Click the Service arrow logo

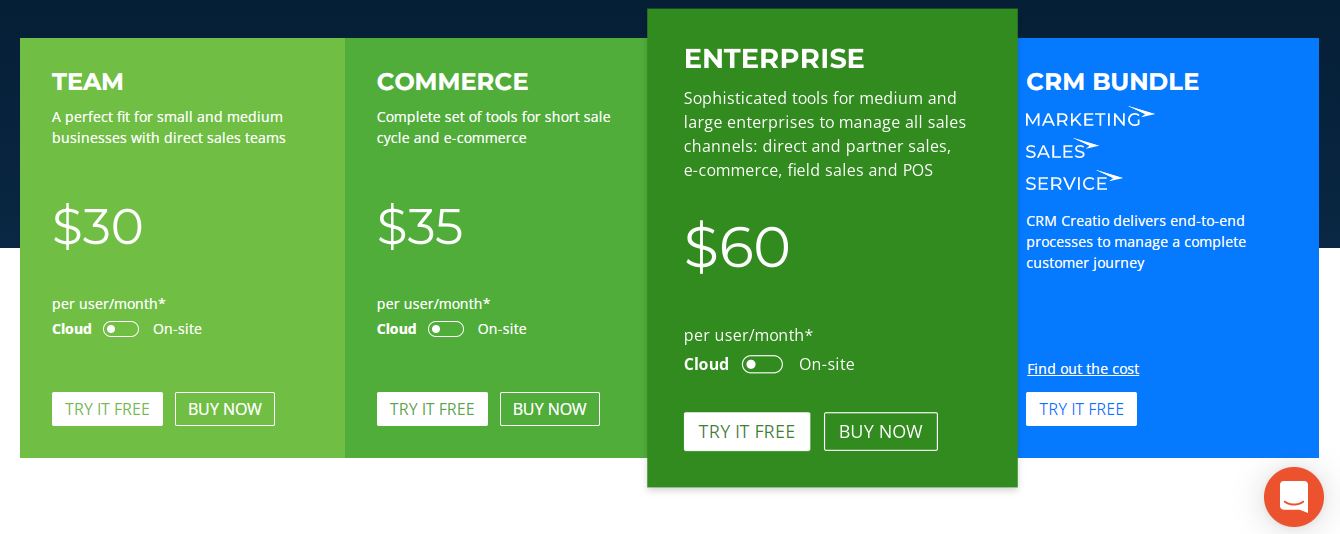click(x=1074, y=182)
